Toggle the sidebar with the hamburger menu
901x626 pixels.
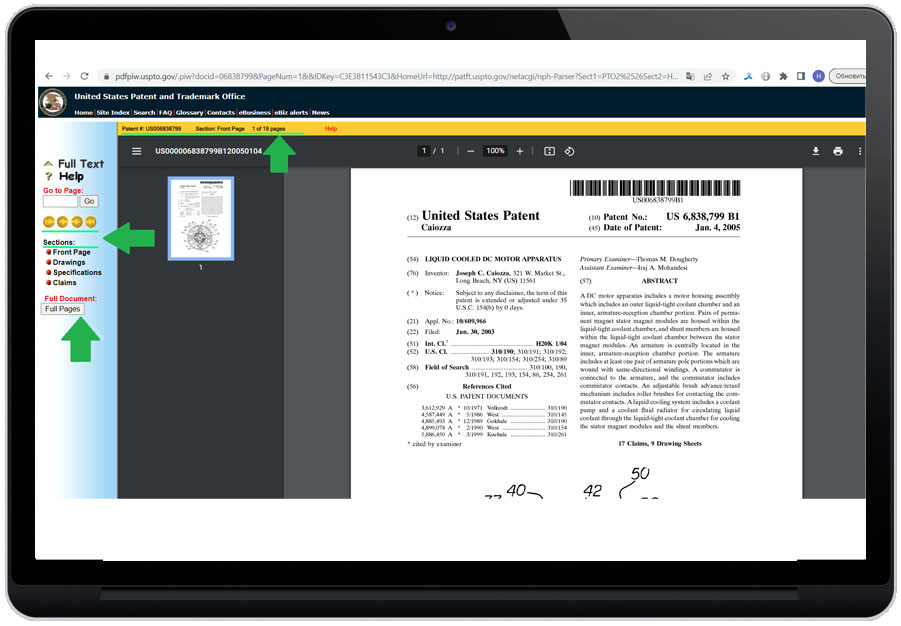coord(136,151)
